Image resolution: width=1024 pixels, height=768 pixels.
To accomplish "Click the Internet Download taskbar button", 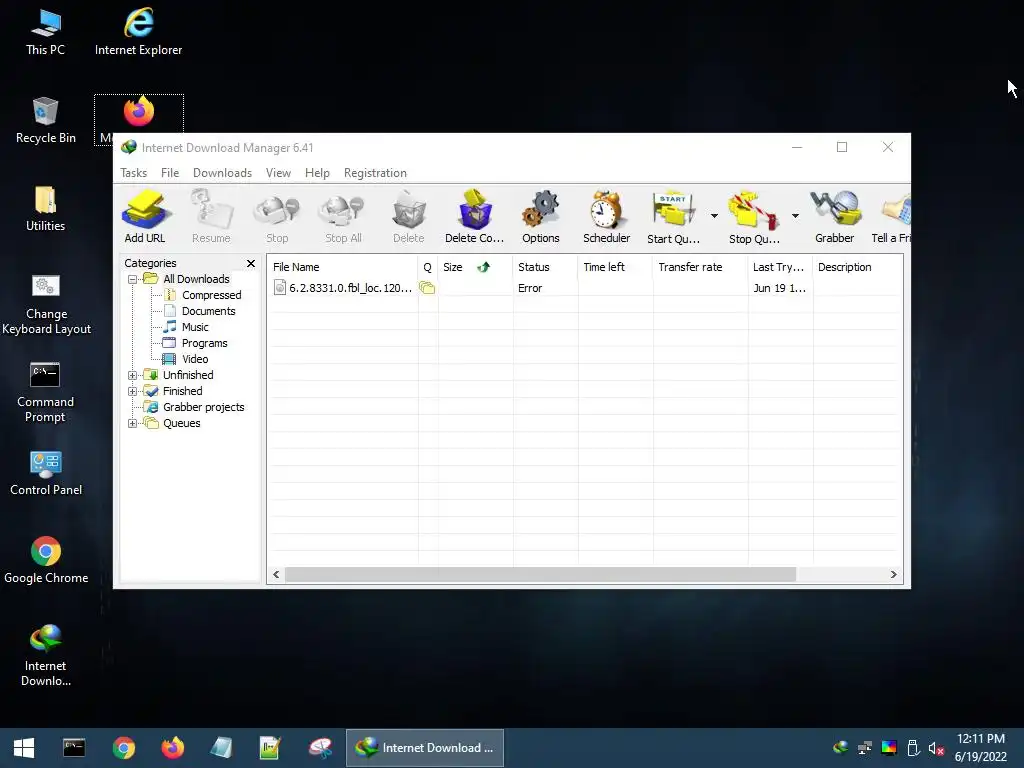I will coord(425,748).
